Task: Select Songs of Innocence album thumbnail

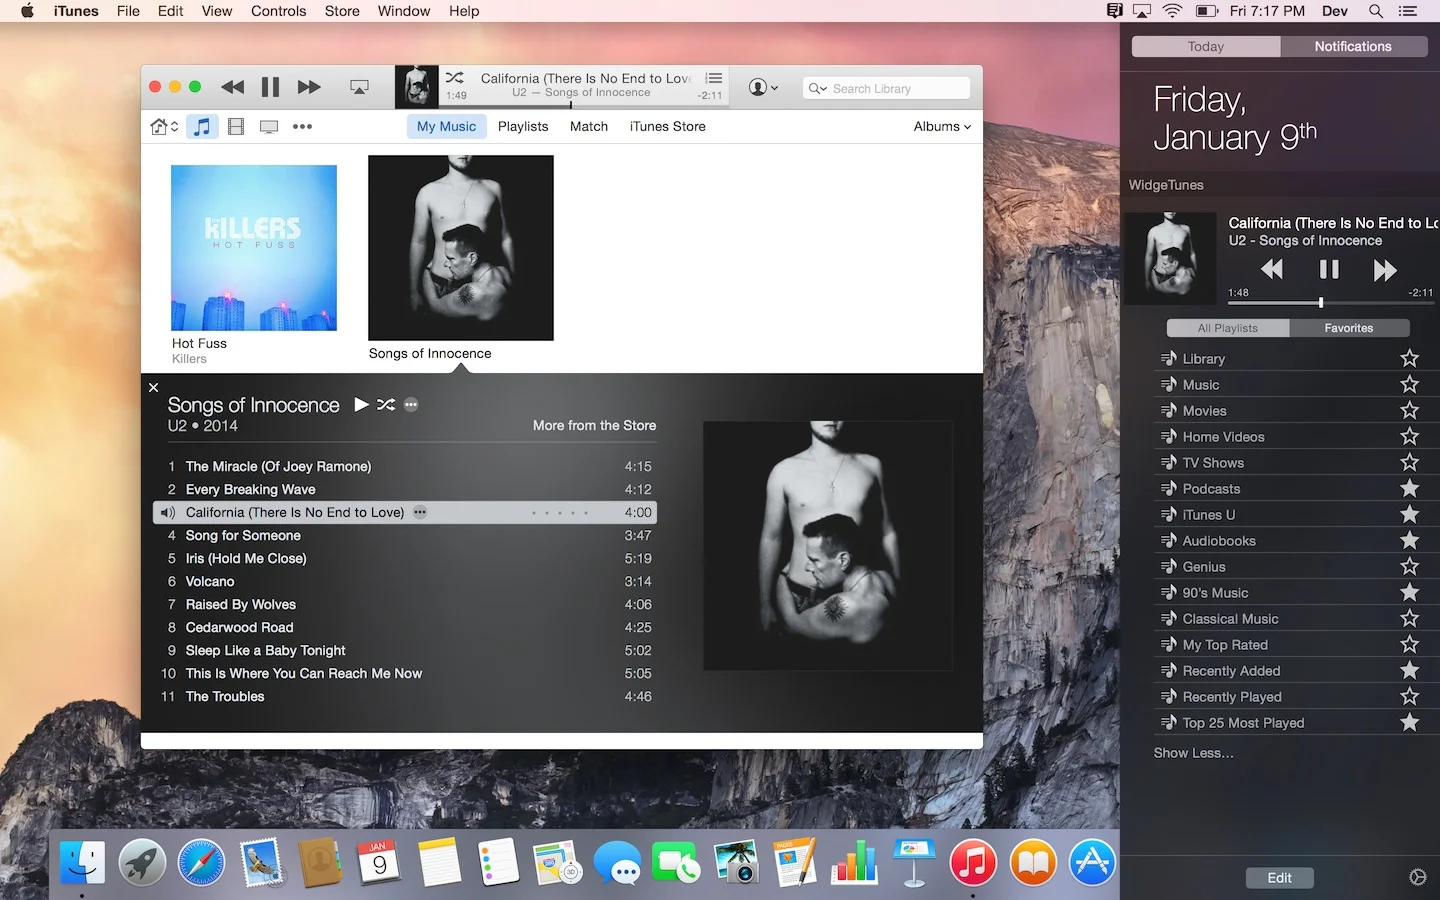Action: pos(461,248)
